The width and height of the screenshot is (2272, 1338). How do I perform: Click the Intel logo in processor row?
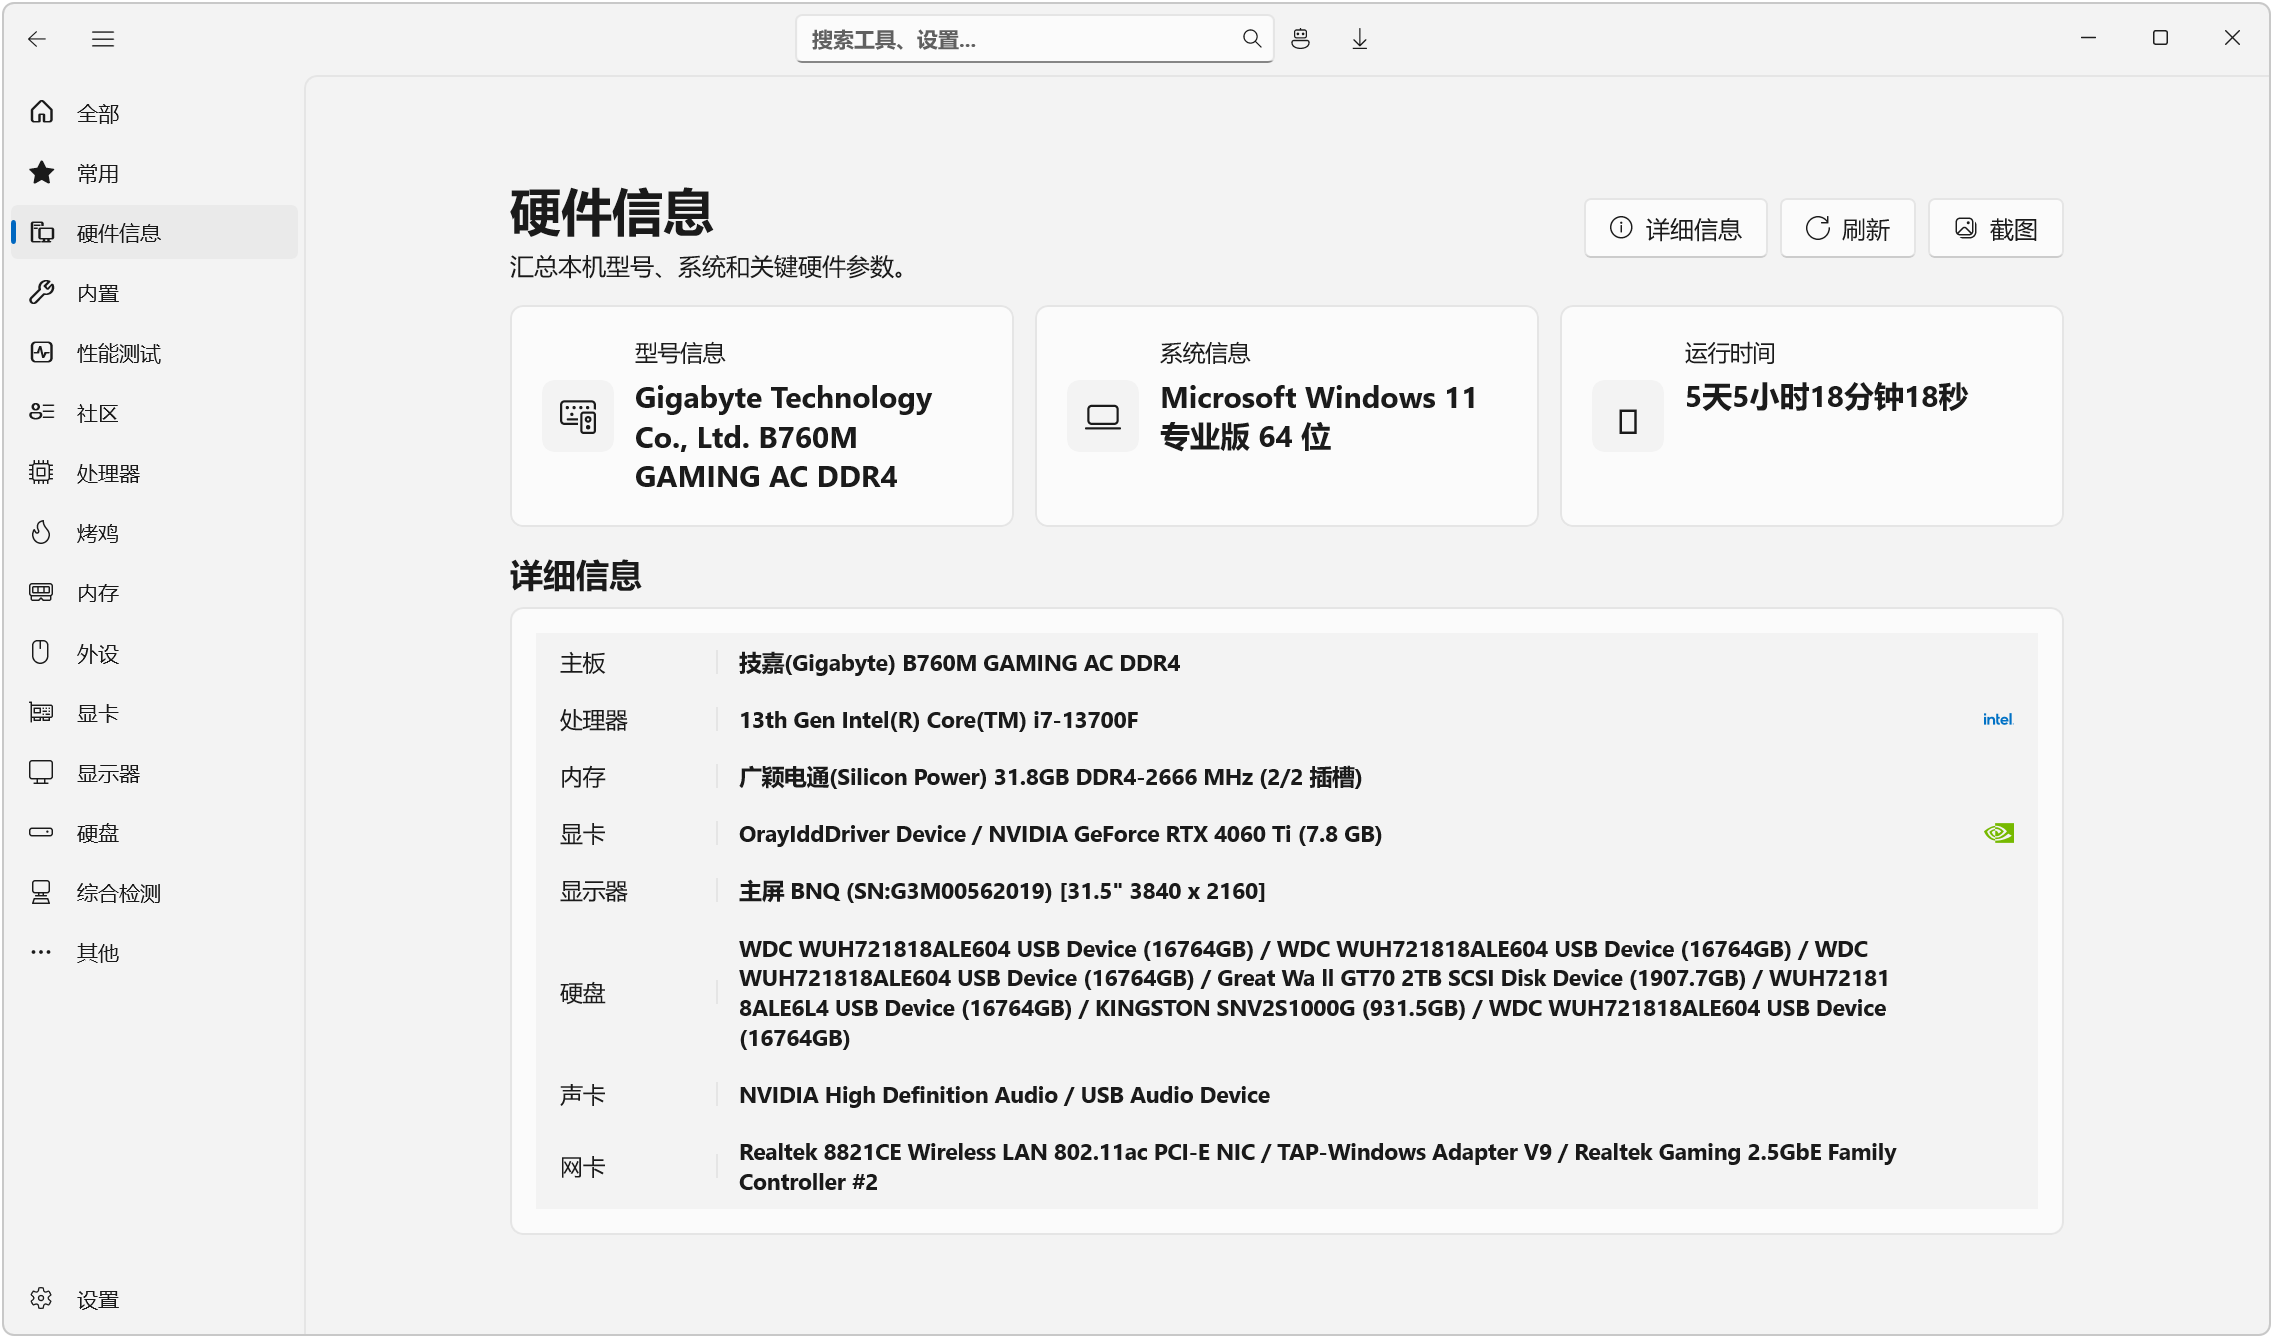point(1997,719)
